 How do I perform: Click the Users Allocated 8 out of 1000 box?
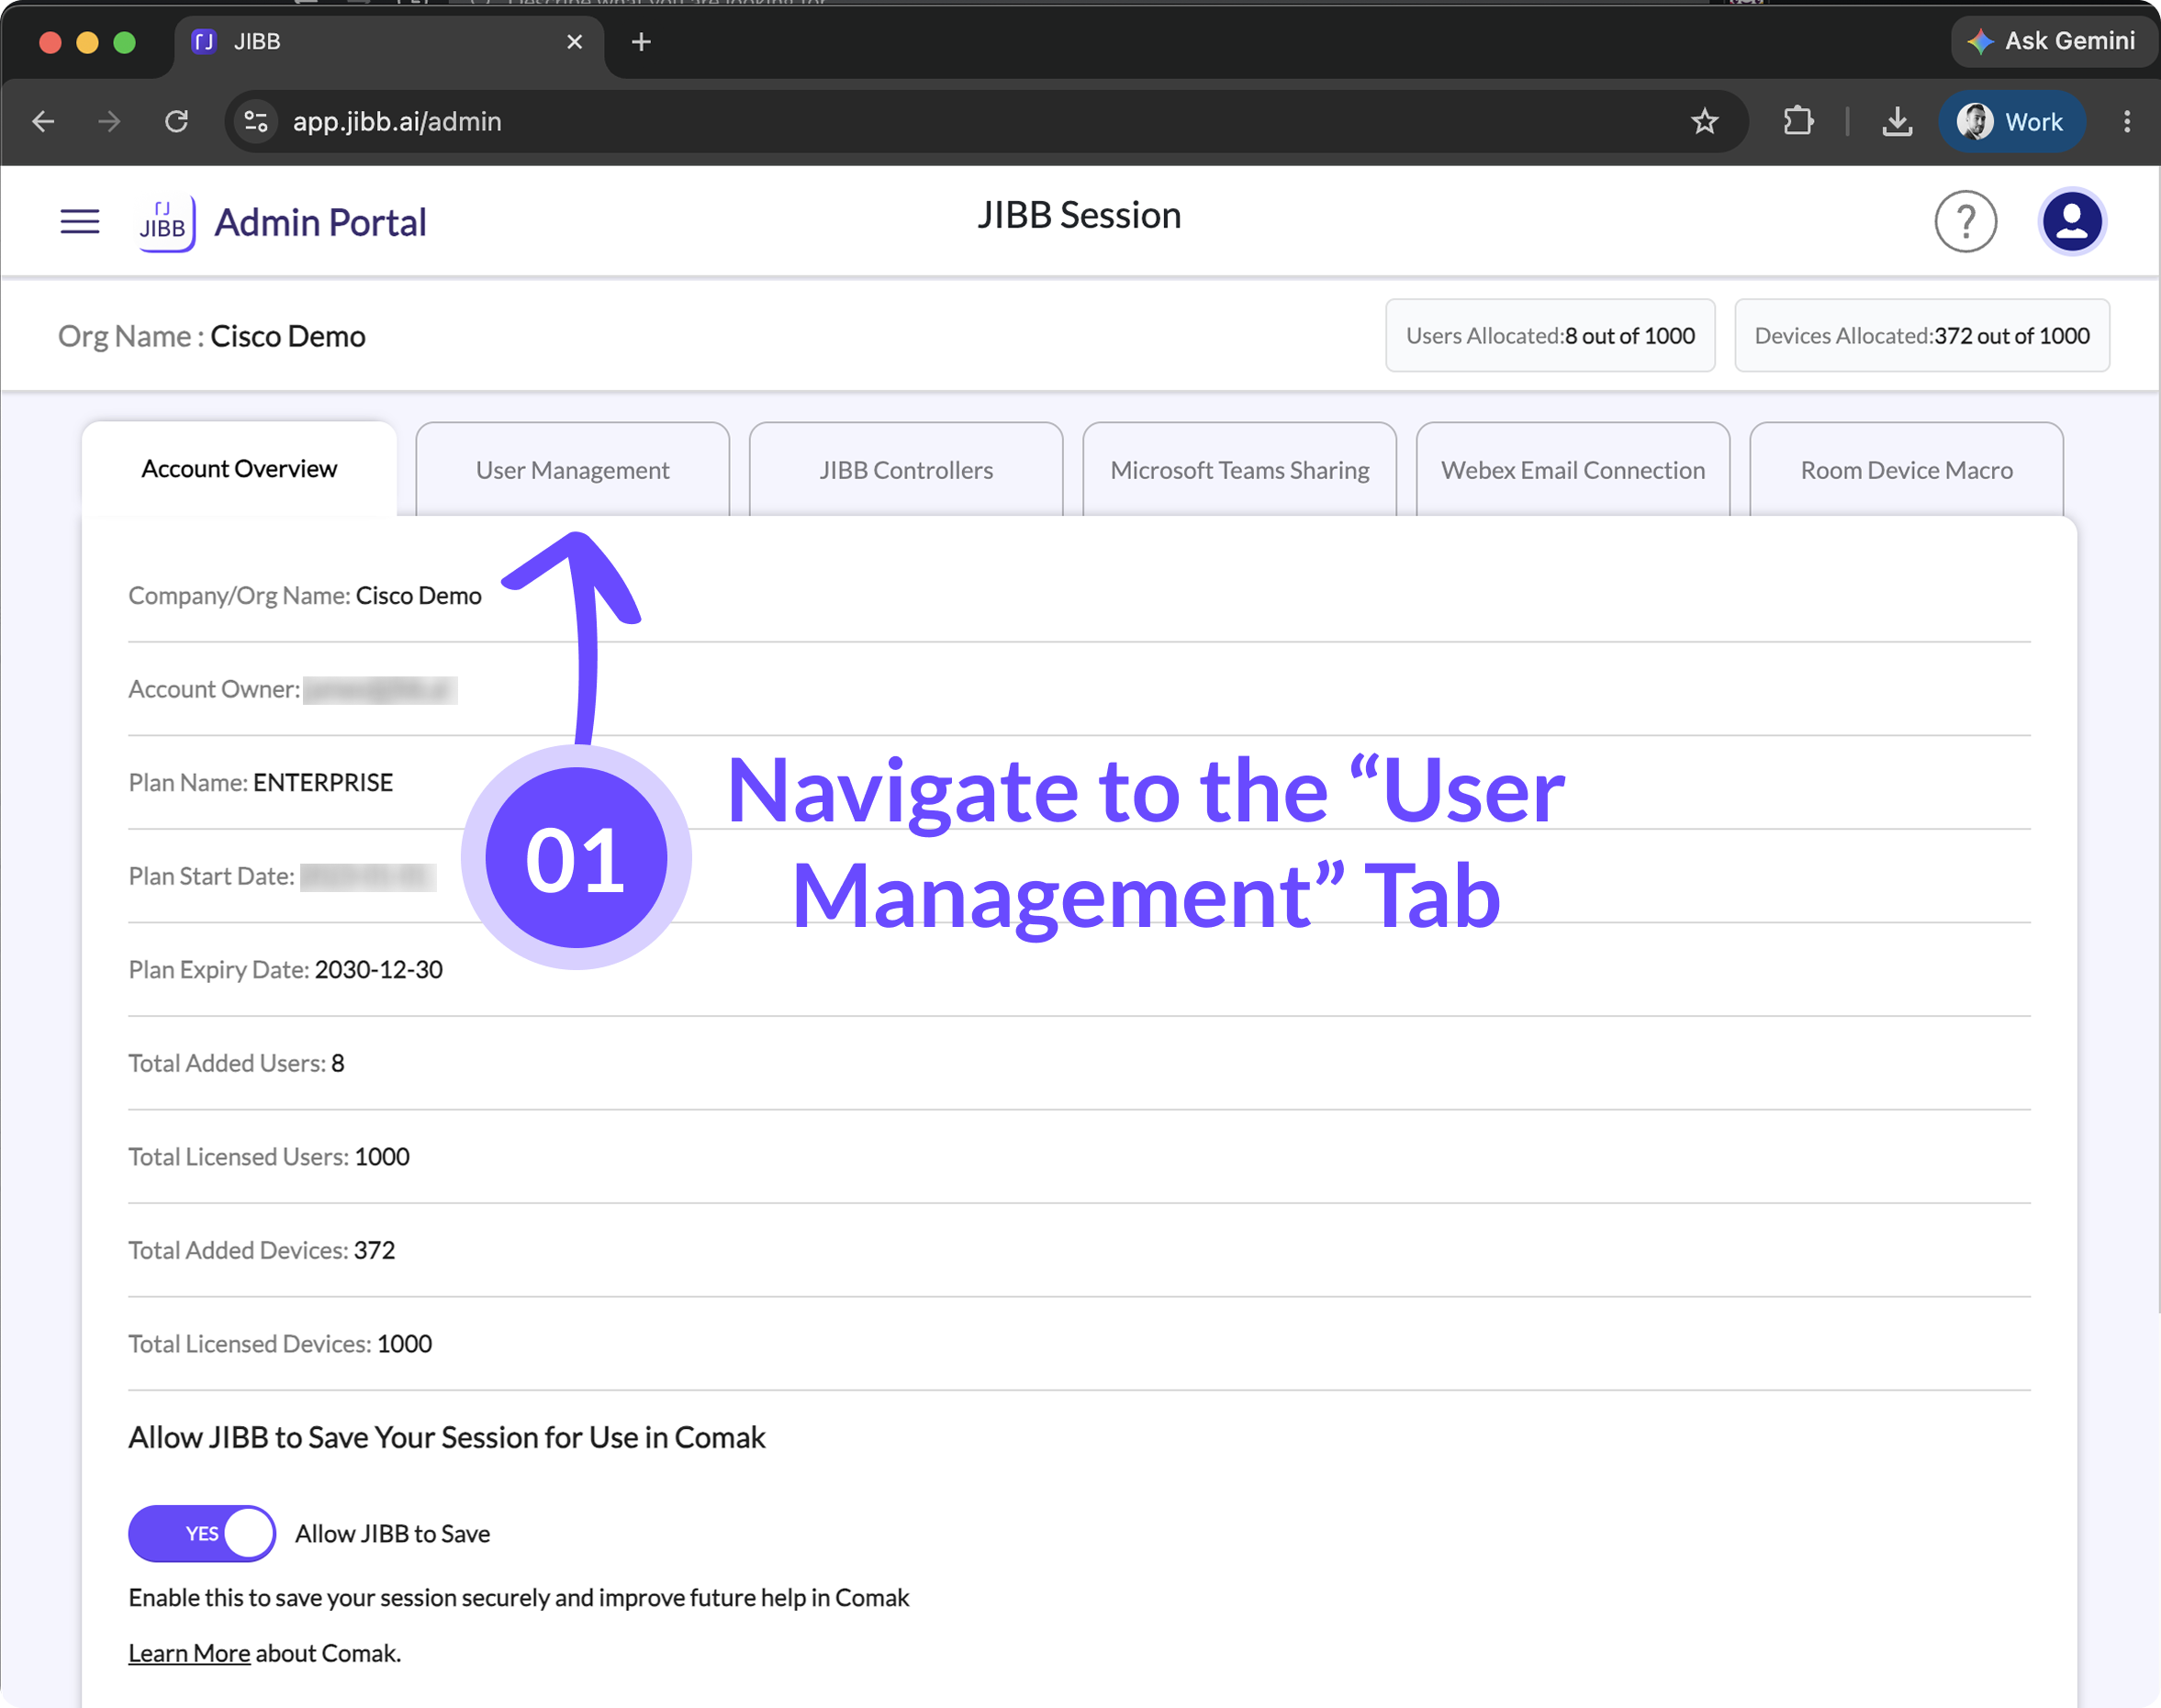(x=1550, y=335)
